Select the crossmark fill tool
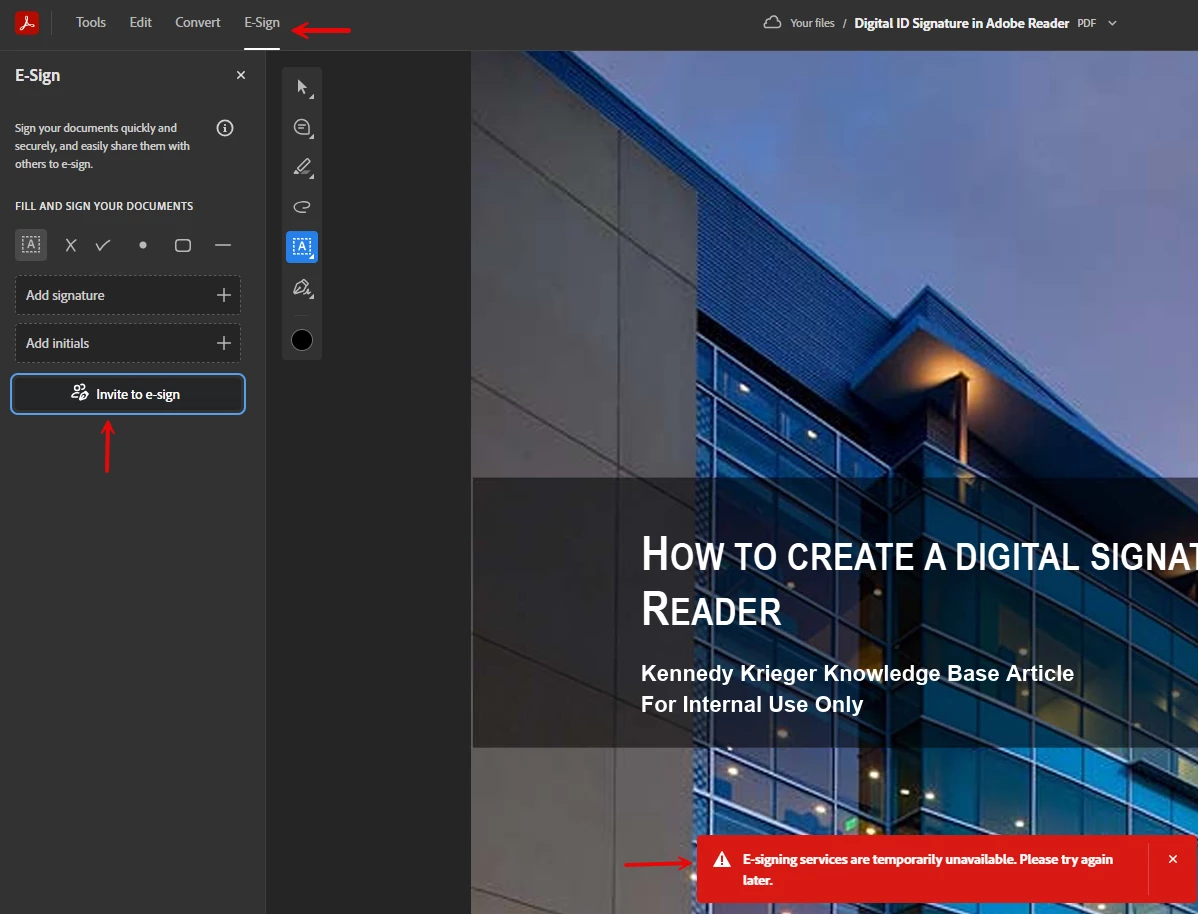 tap(71, 245)
